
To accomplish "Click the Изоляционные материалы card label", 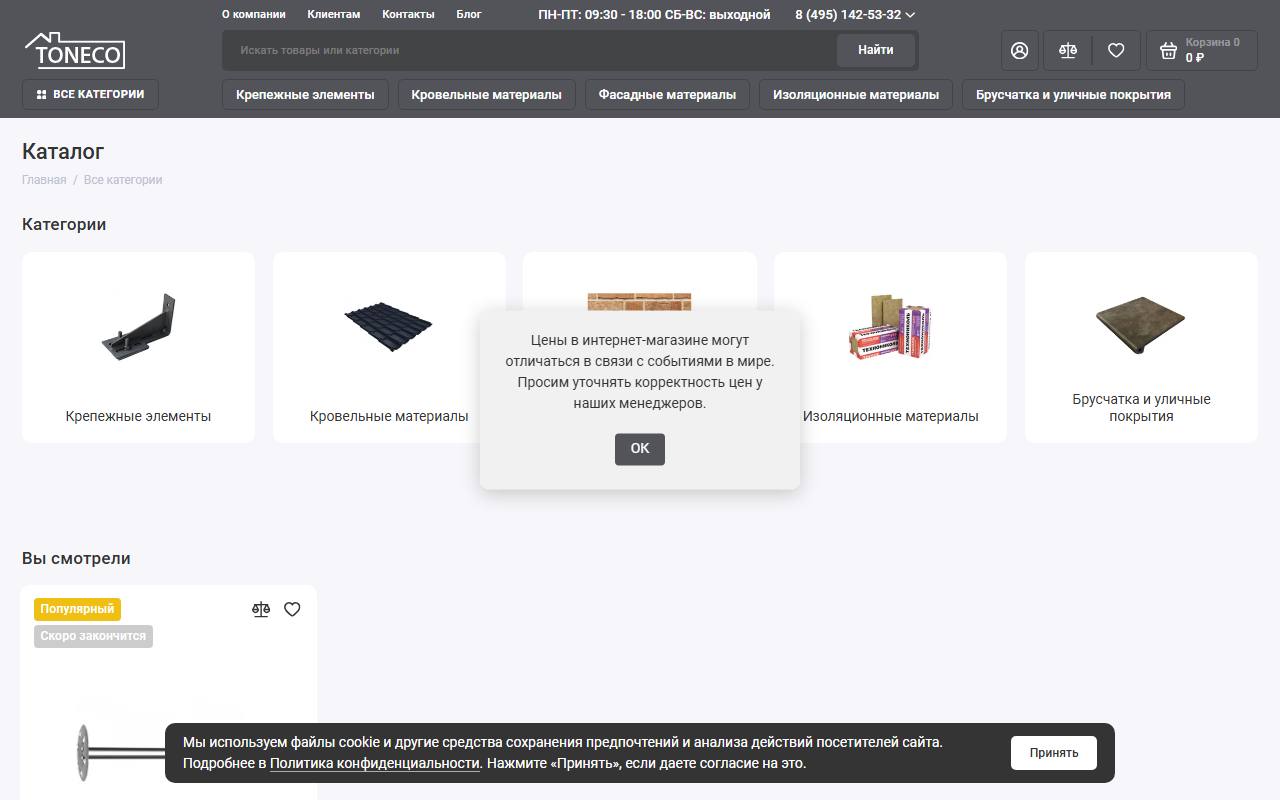I will [x=891, y=416].
